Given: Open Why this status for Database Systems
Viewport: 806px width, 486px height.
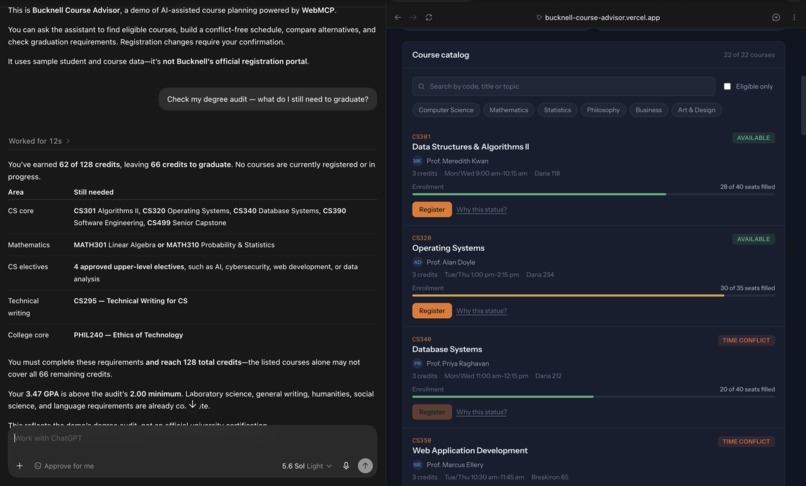Looking at the screenshot, I should tap(481, 412).
